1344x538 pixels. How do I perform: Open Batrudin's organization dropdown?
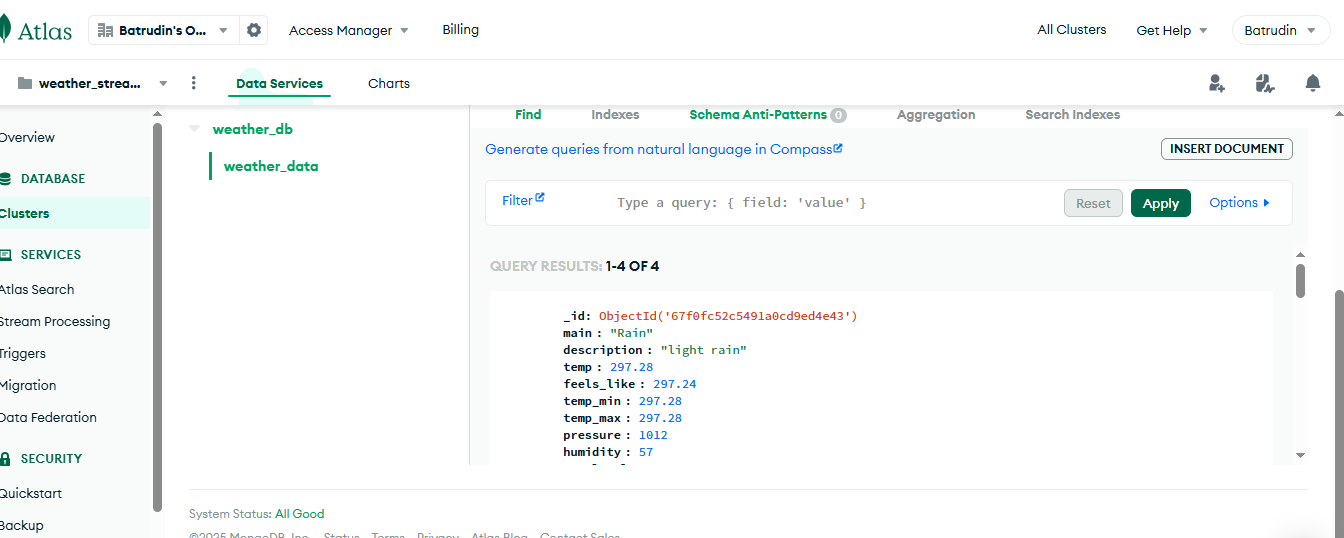tap(164, 30)
